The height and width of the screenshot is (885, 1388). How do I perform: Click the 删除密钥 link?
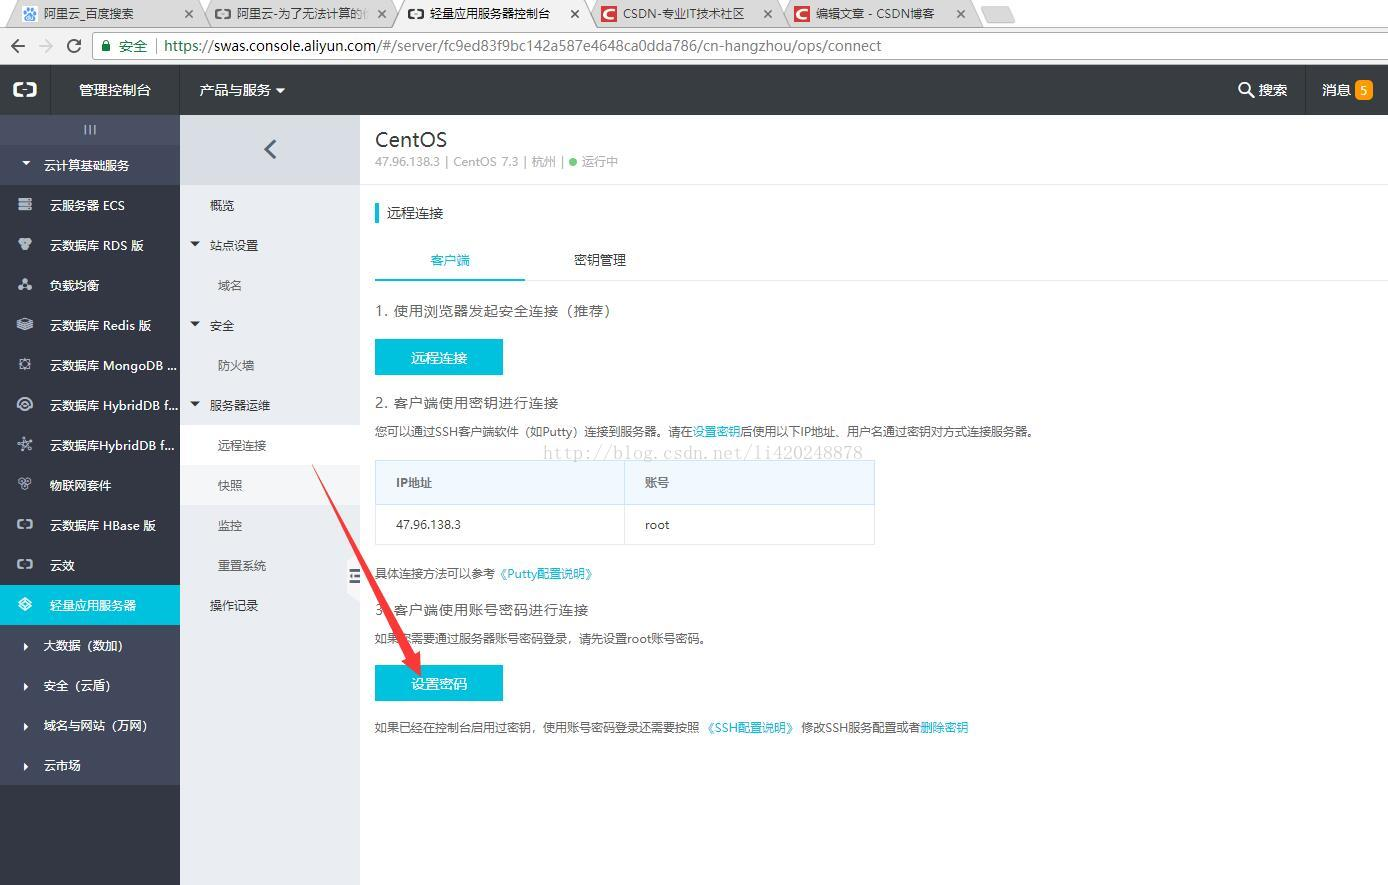tap(944, 728)
